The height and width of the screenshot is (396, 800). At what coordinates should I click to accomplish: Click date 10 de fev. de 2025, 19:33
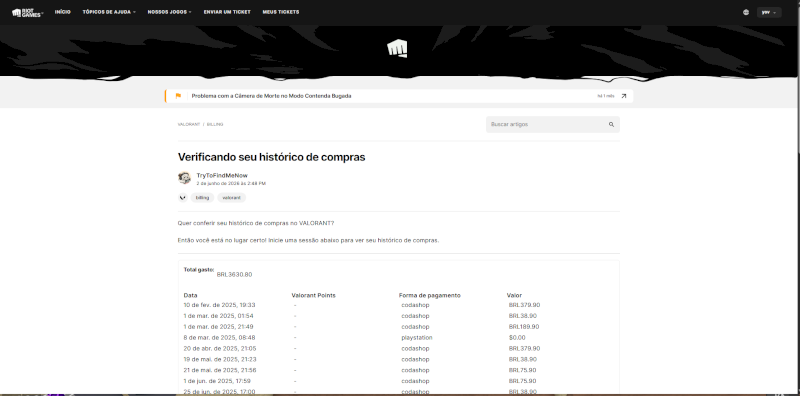click(x=219, y=305)
